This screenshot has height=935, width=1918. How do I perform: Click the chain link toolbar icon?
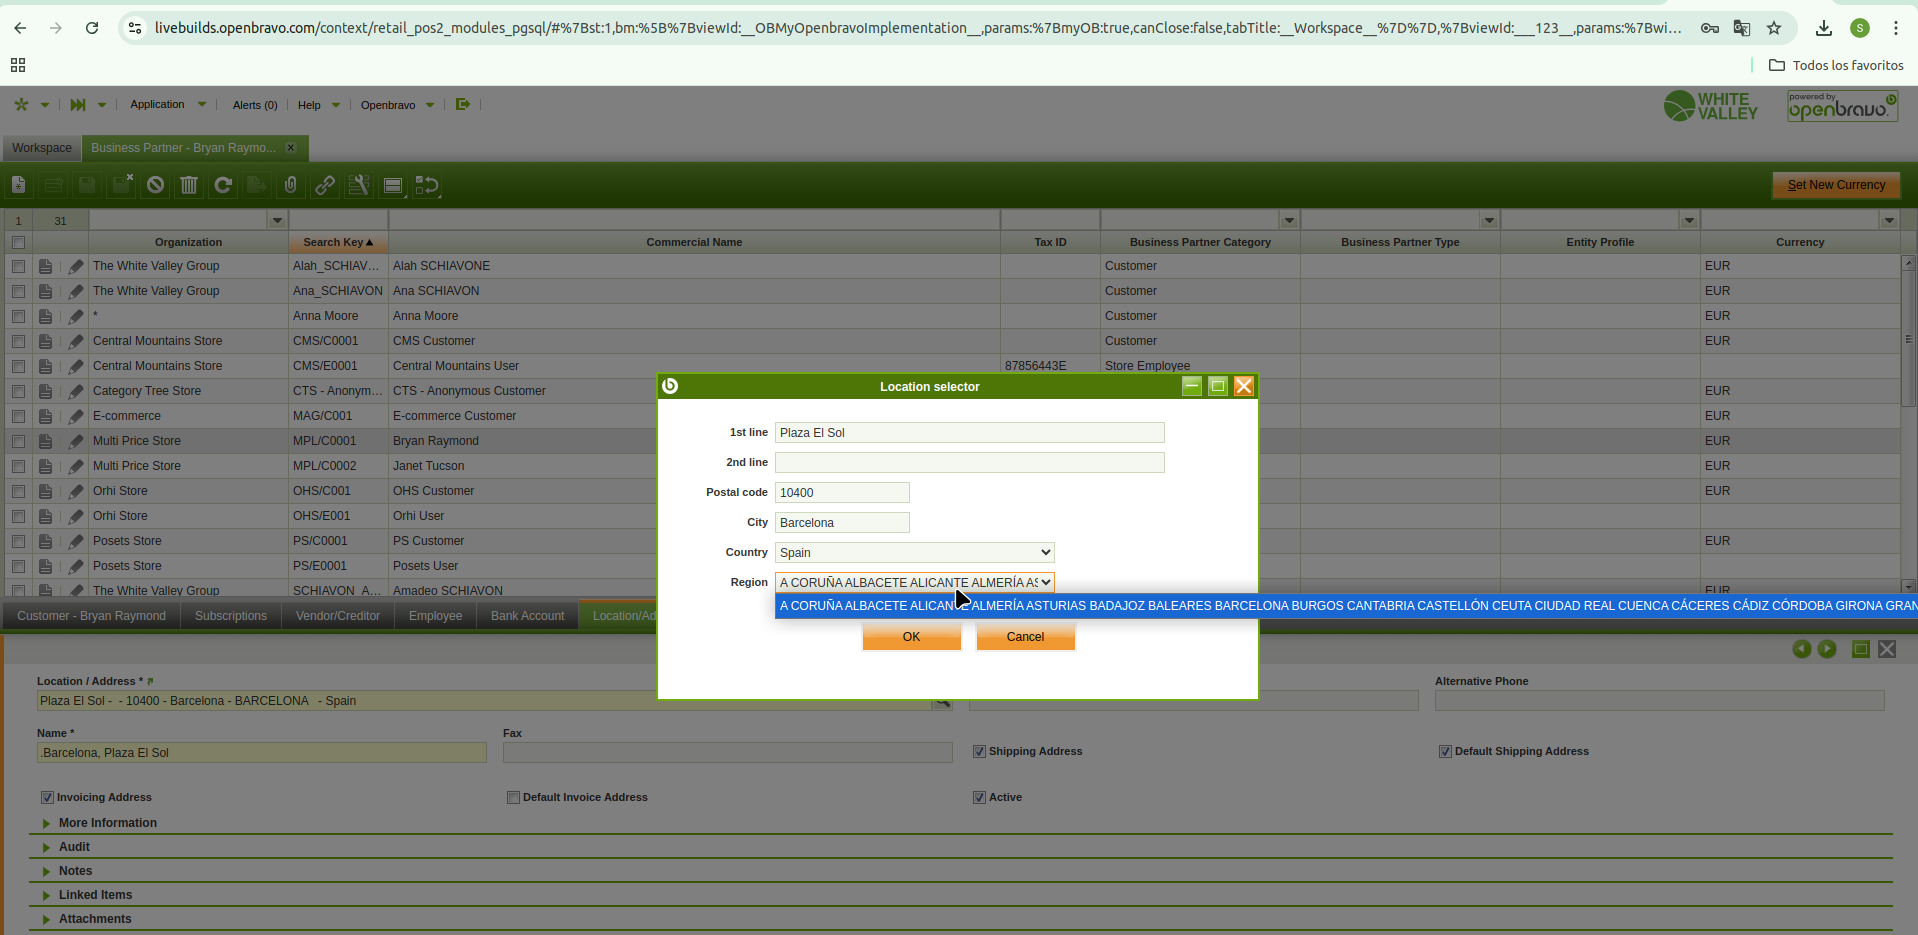(x=325, y=185)
